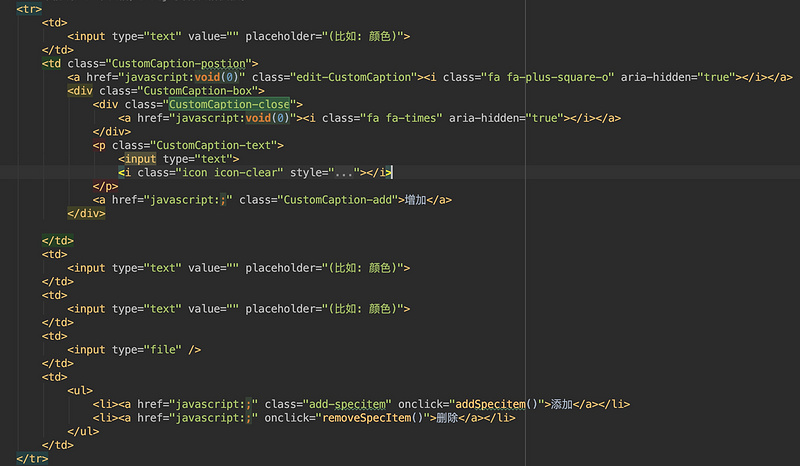Click the closing </tr> tag
800x466 pixels.
pyautogui.click(x=32, y=458)
